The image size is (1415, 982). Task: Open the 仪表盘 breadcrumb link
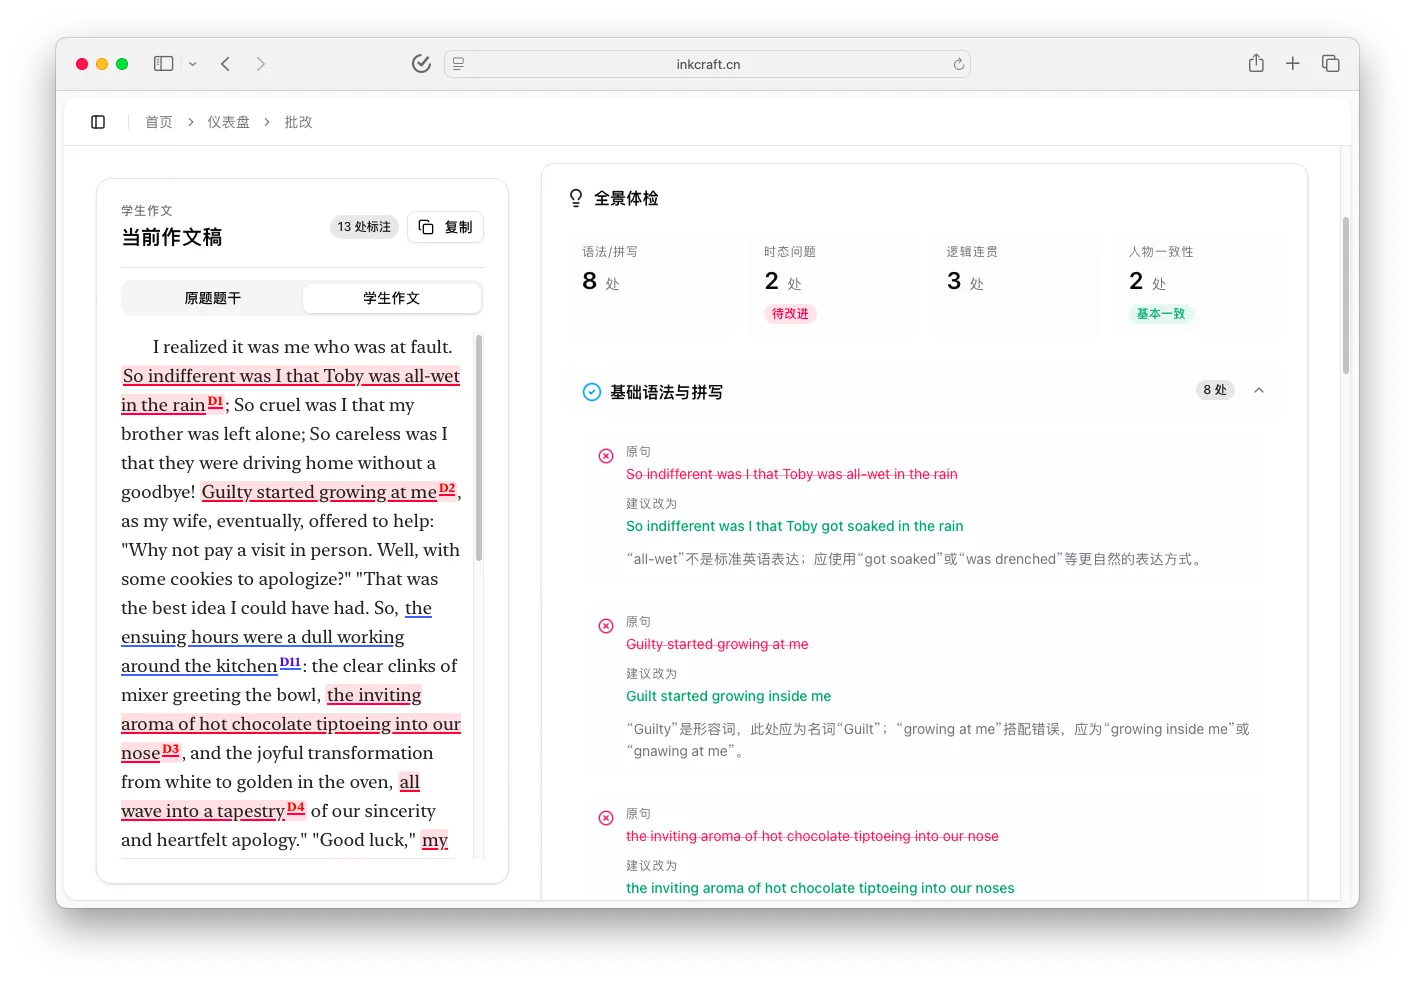[229, 121]
